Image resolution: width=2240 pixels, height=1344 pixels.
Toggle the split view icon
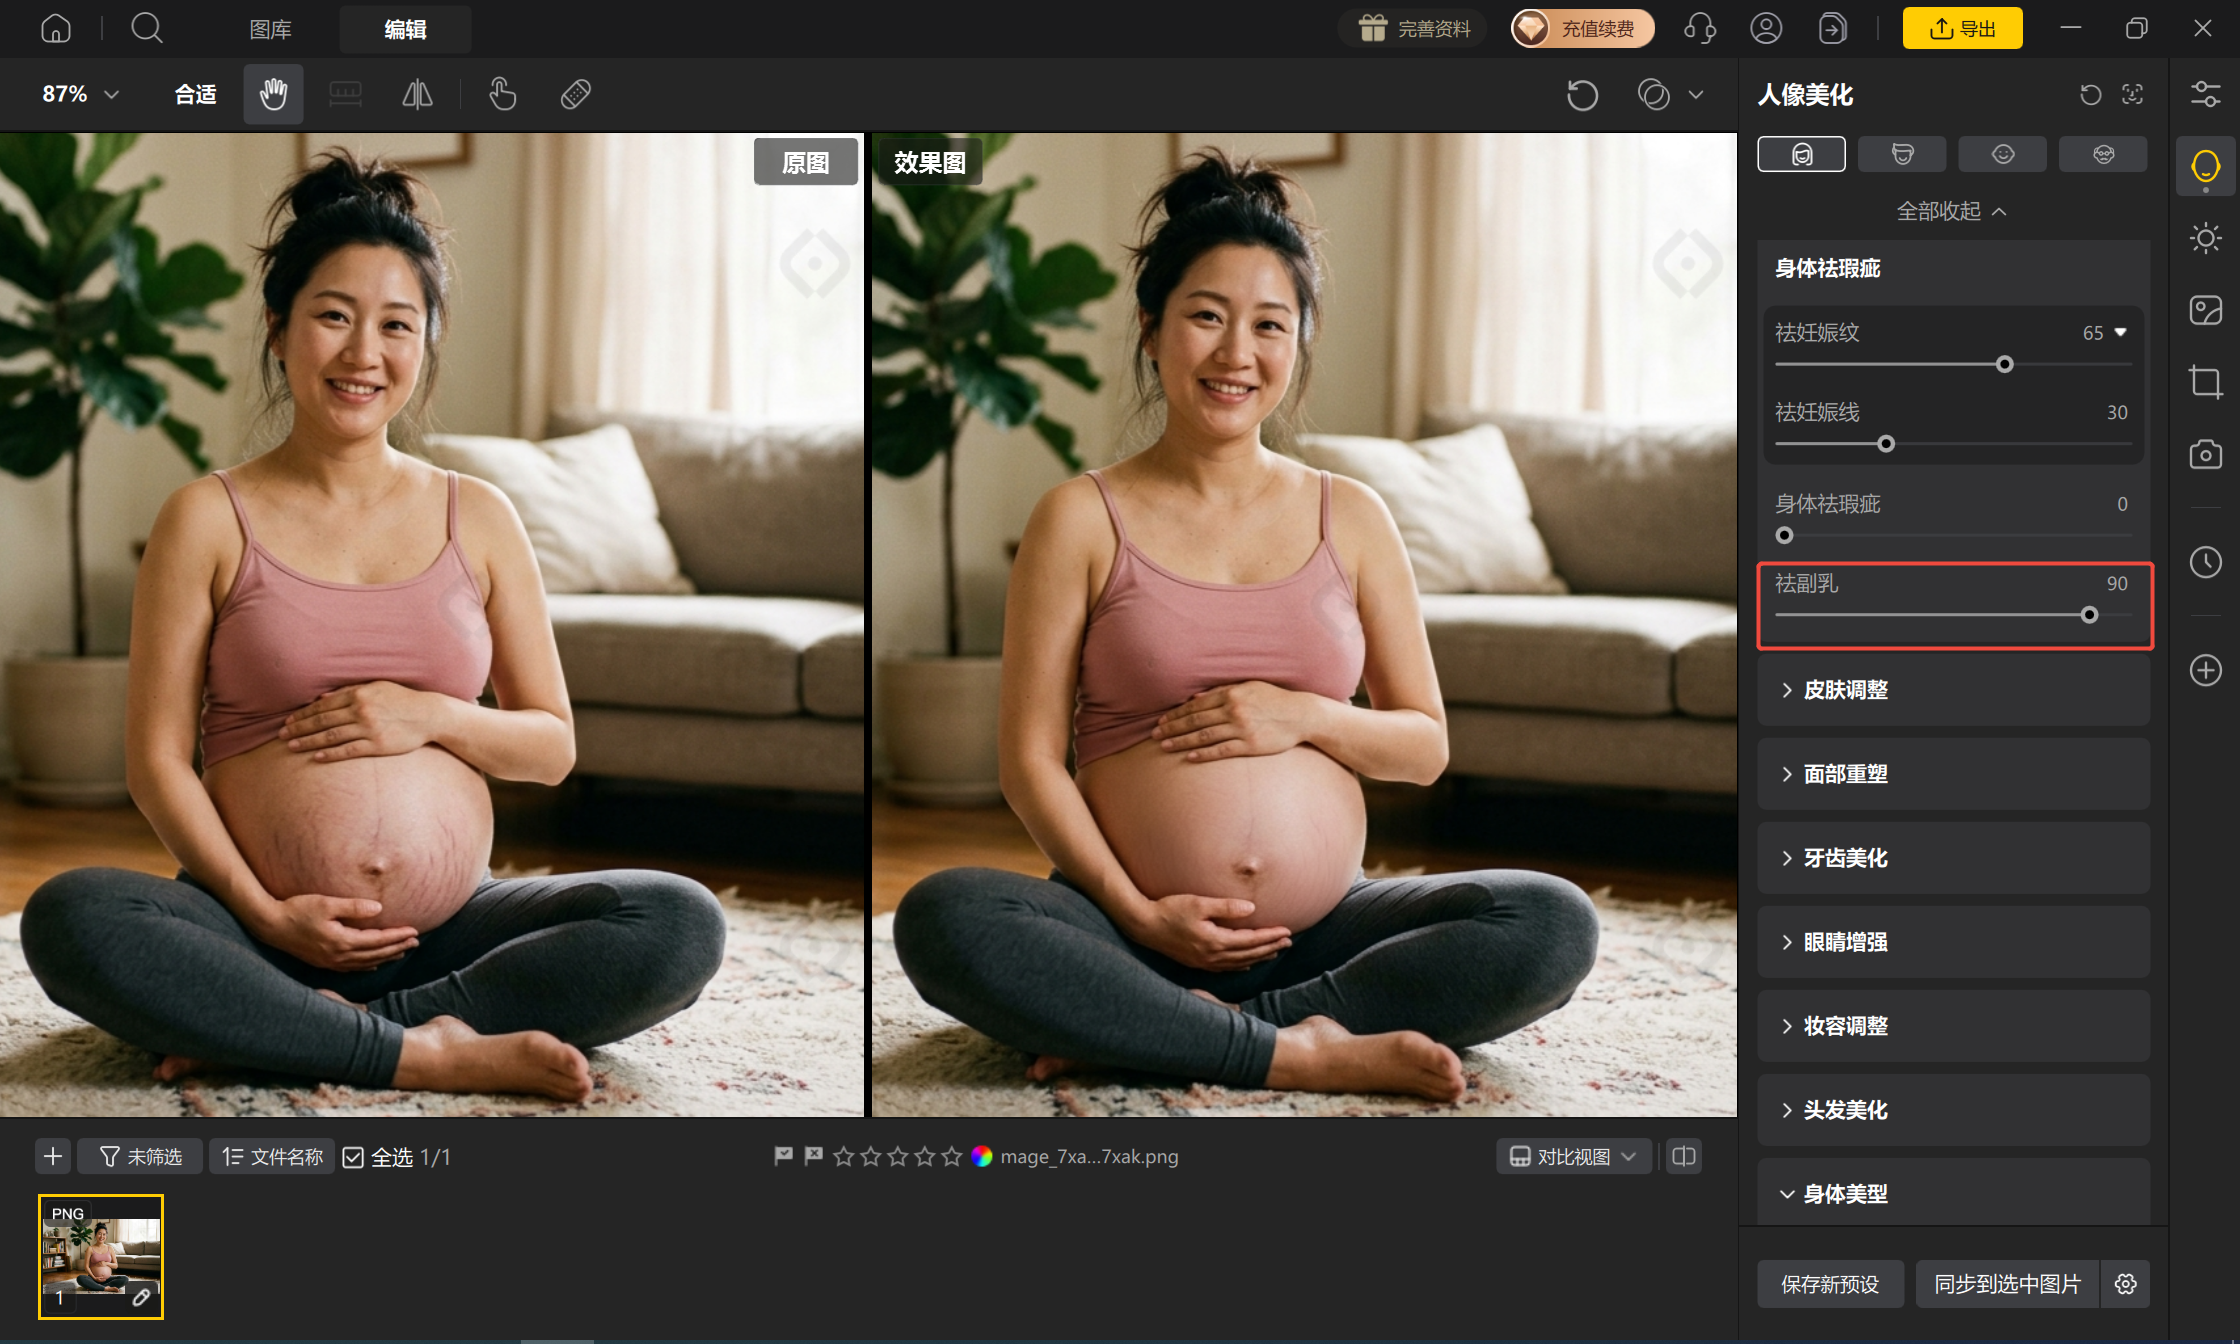point(1684,1157)
